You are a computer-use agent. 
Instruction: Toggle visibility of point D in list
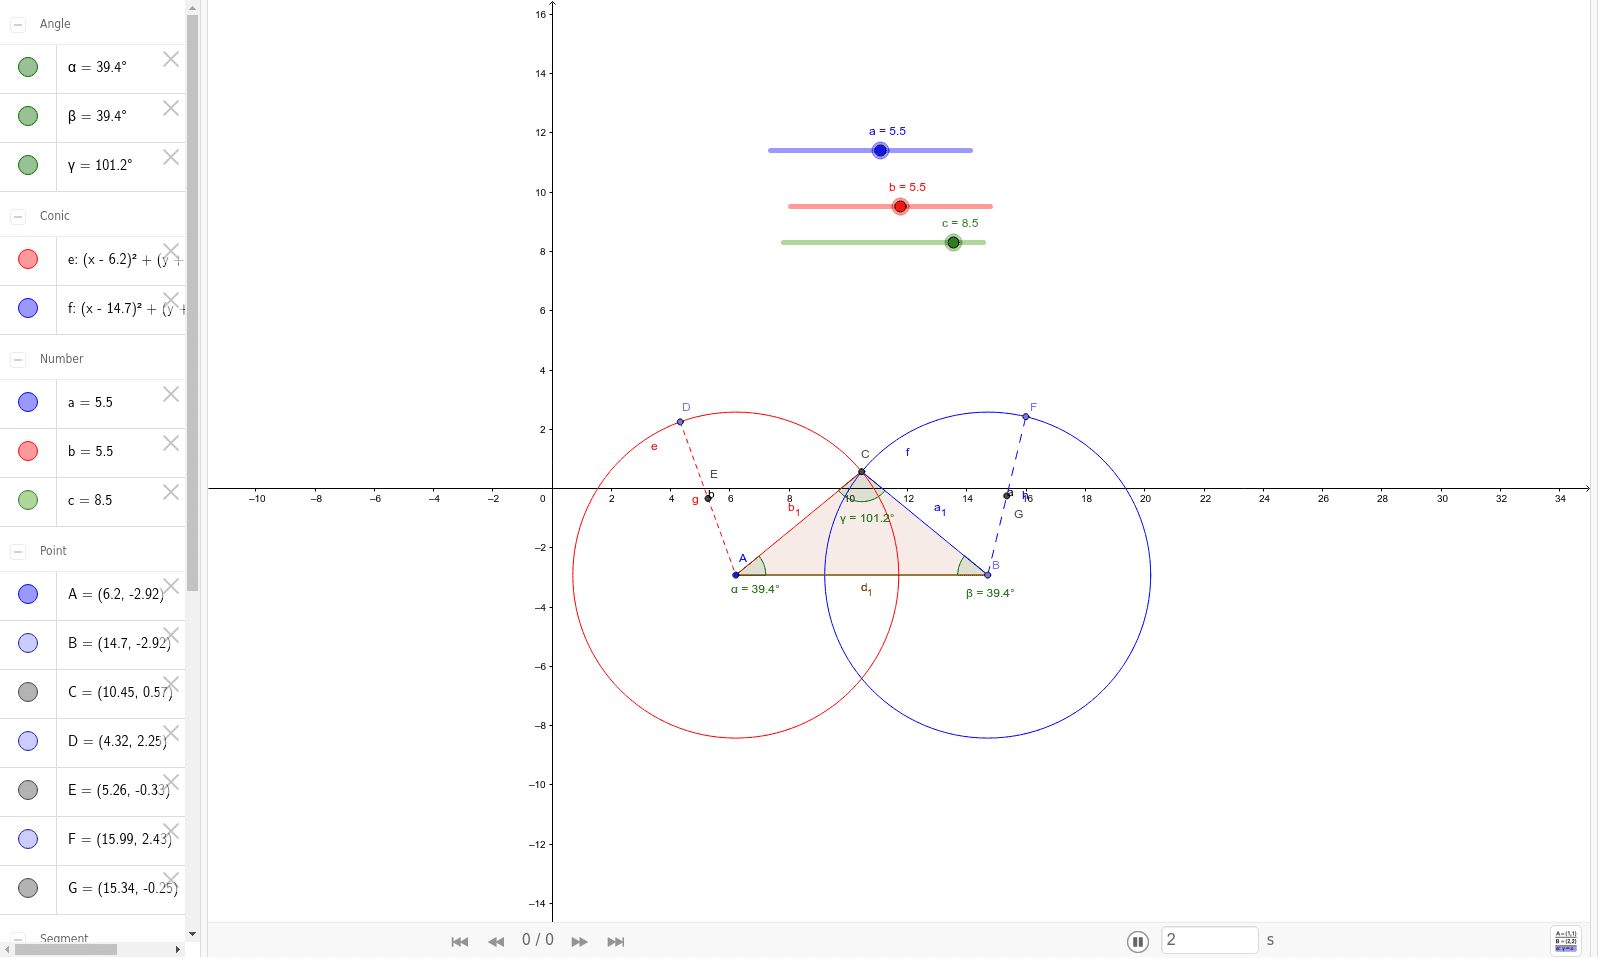28,741
